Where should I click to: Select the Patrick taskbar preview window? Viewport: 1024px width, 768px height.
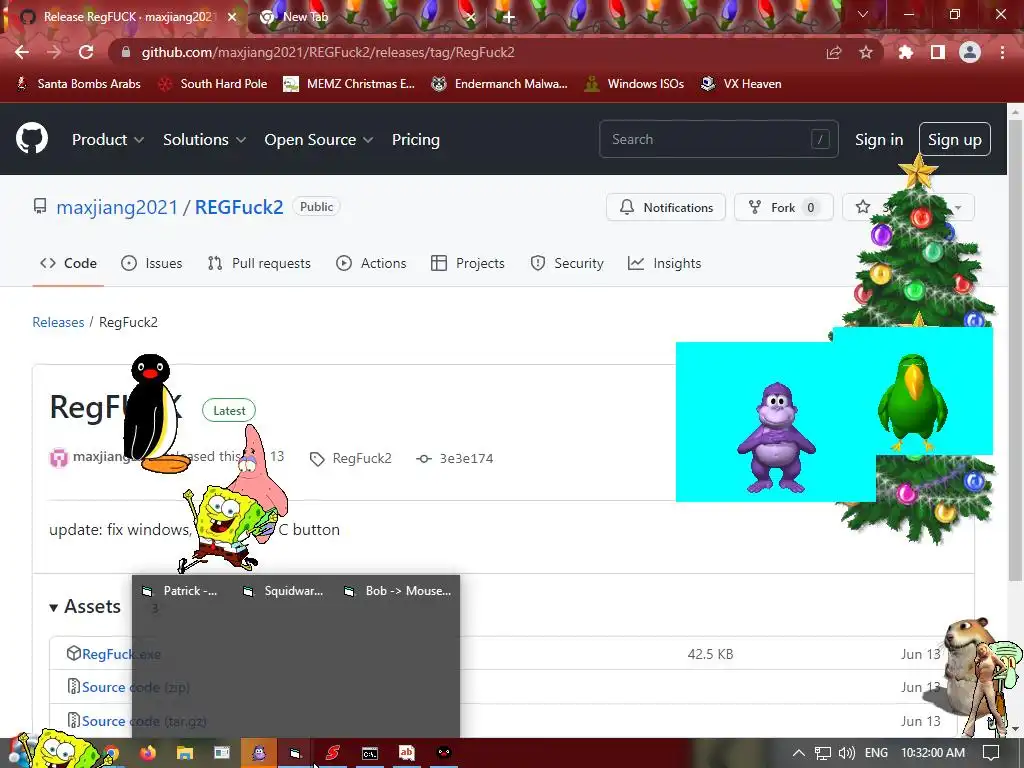181,591
